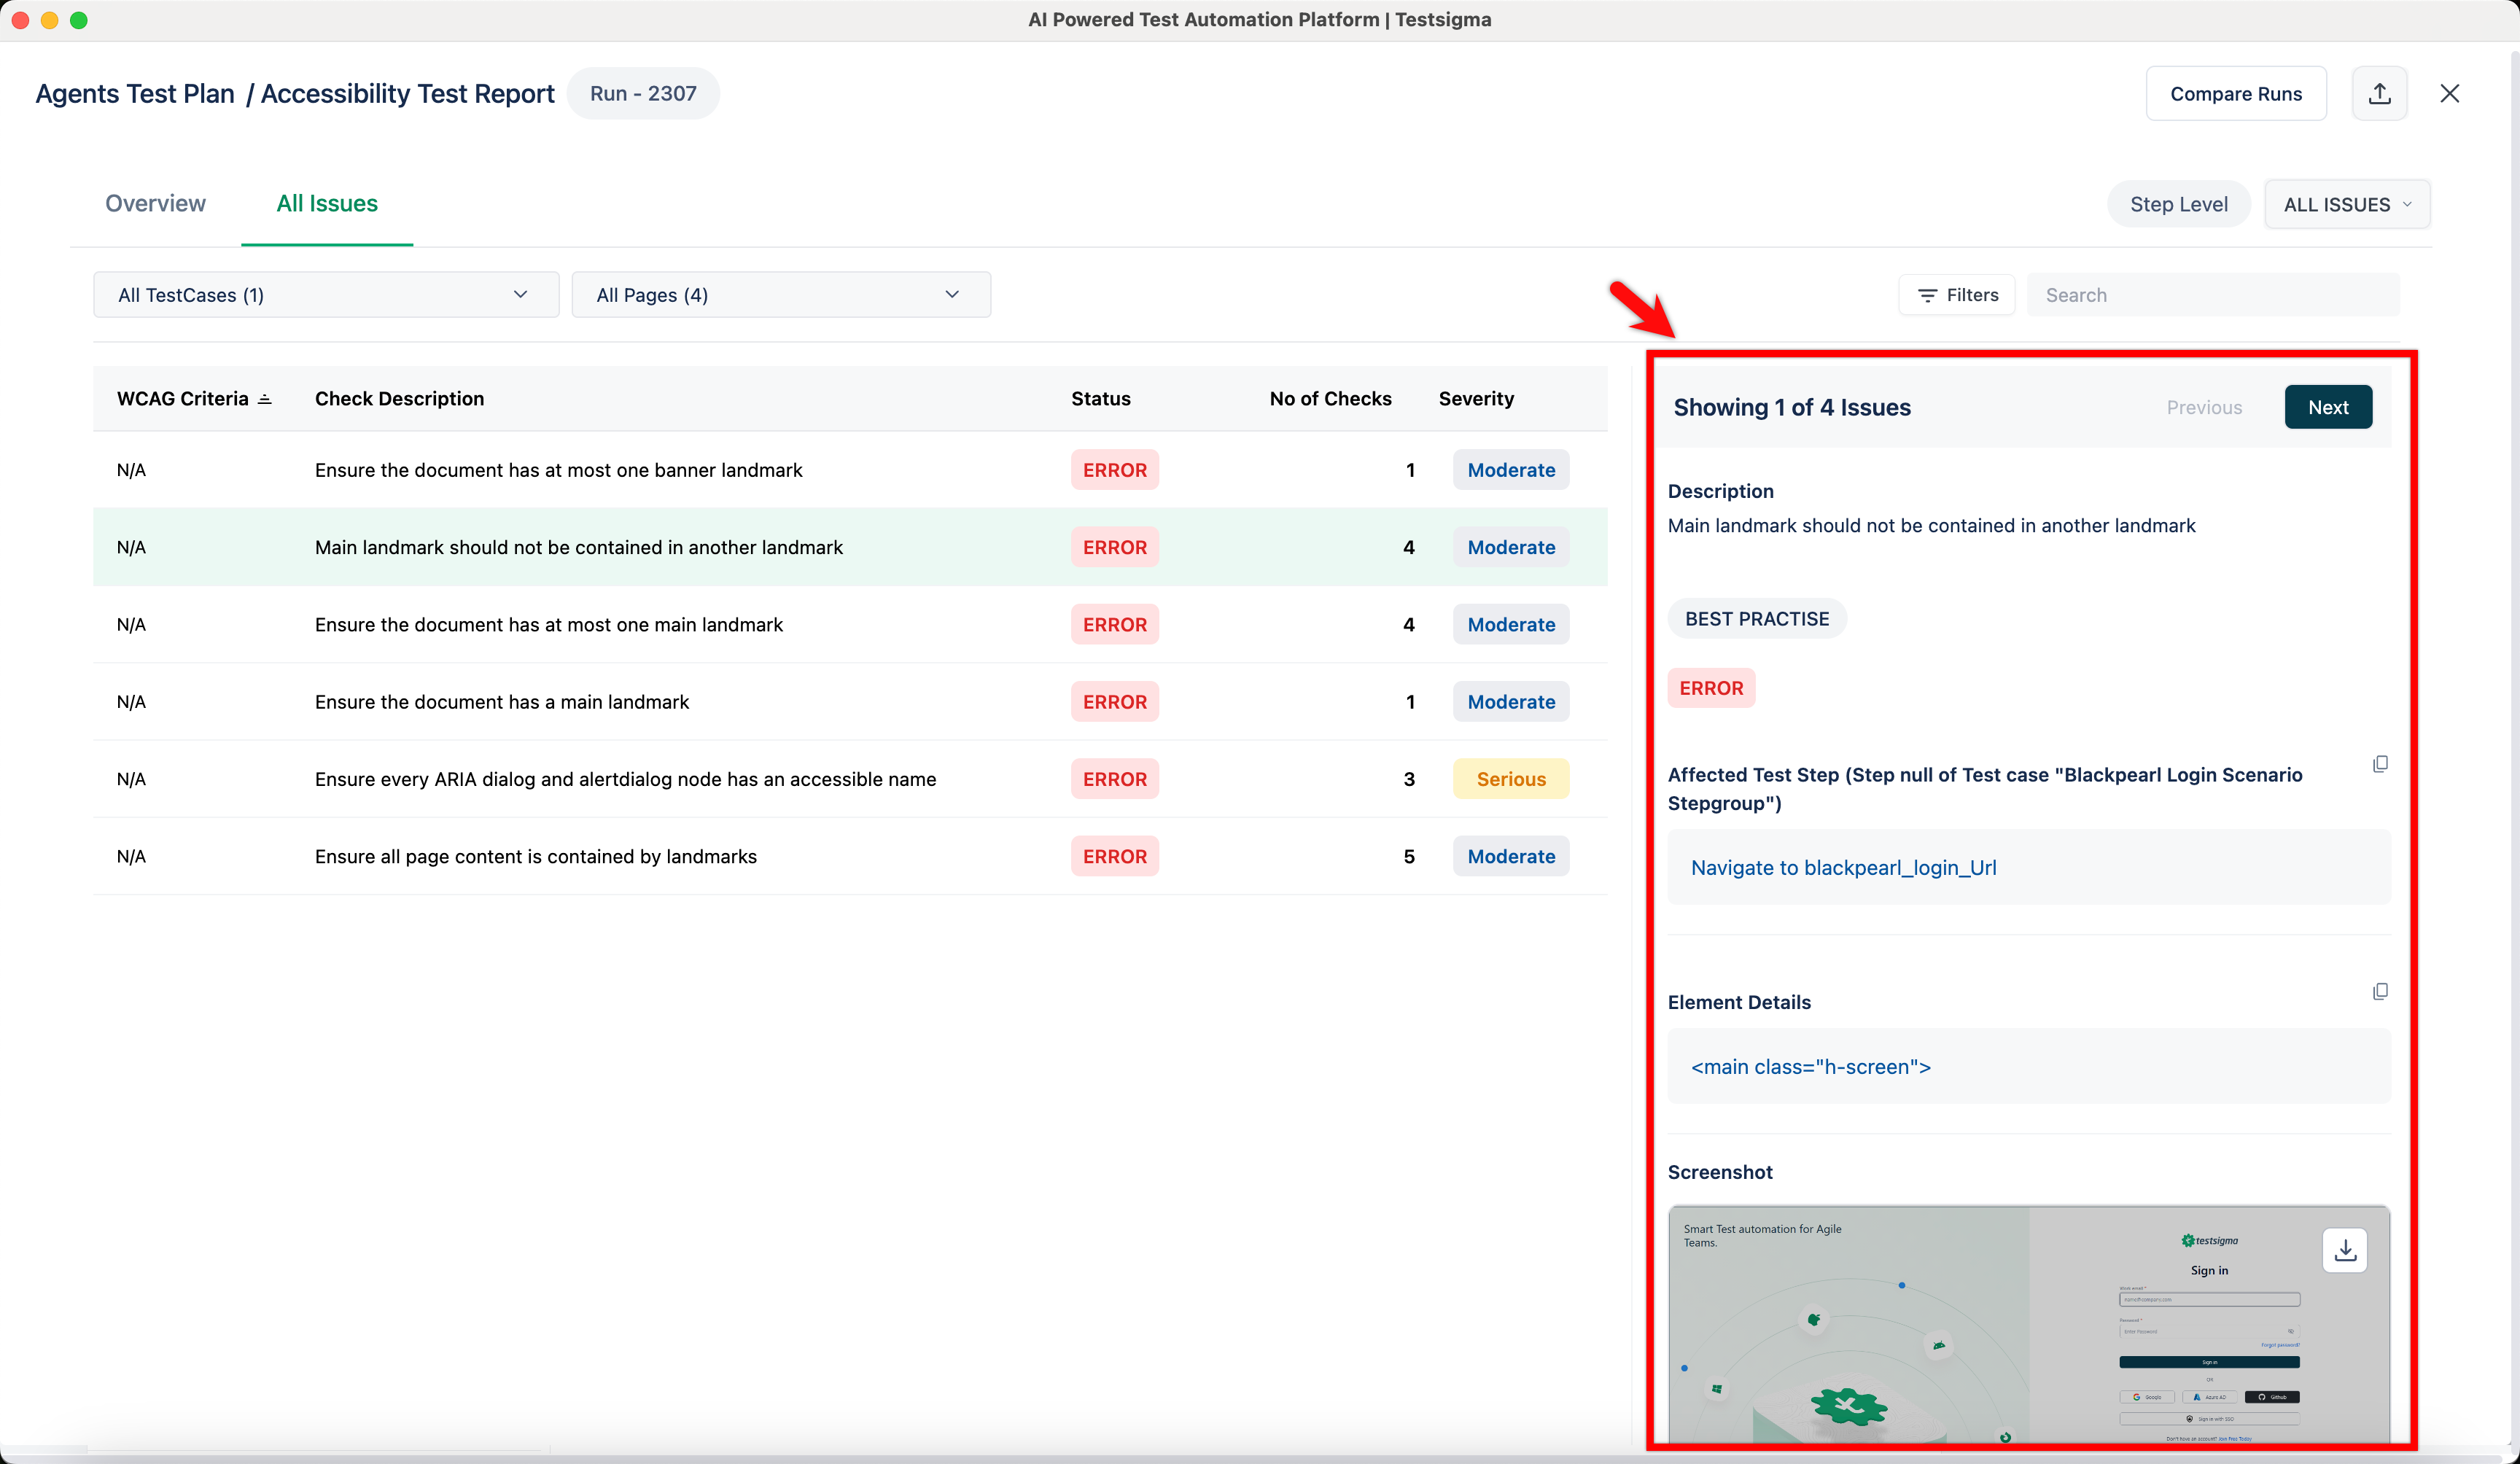The image size is (2520, 1464).
Task: Click Serious severity badge
Action: (x=1510, y=779)
